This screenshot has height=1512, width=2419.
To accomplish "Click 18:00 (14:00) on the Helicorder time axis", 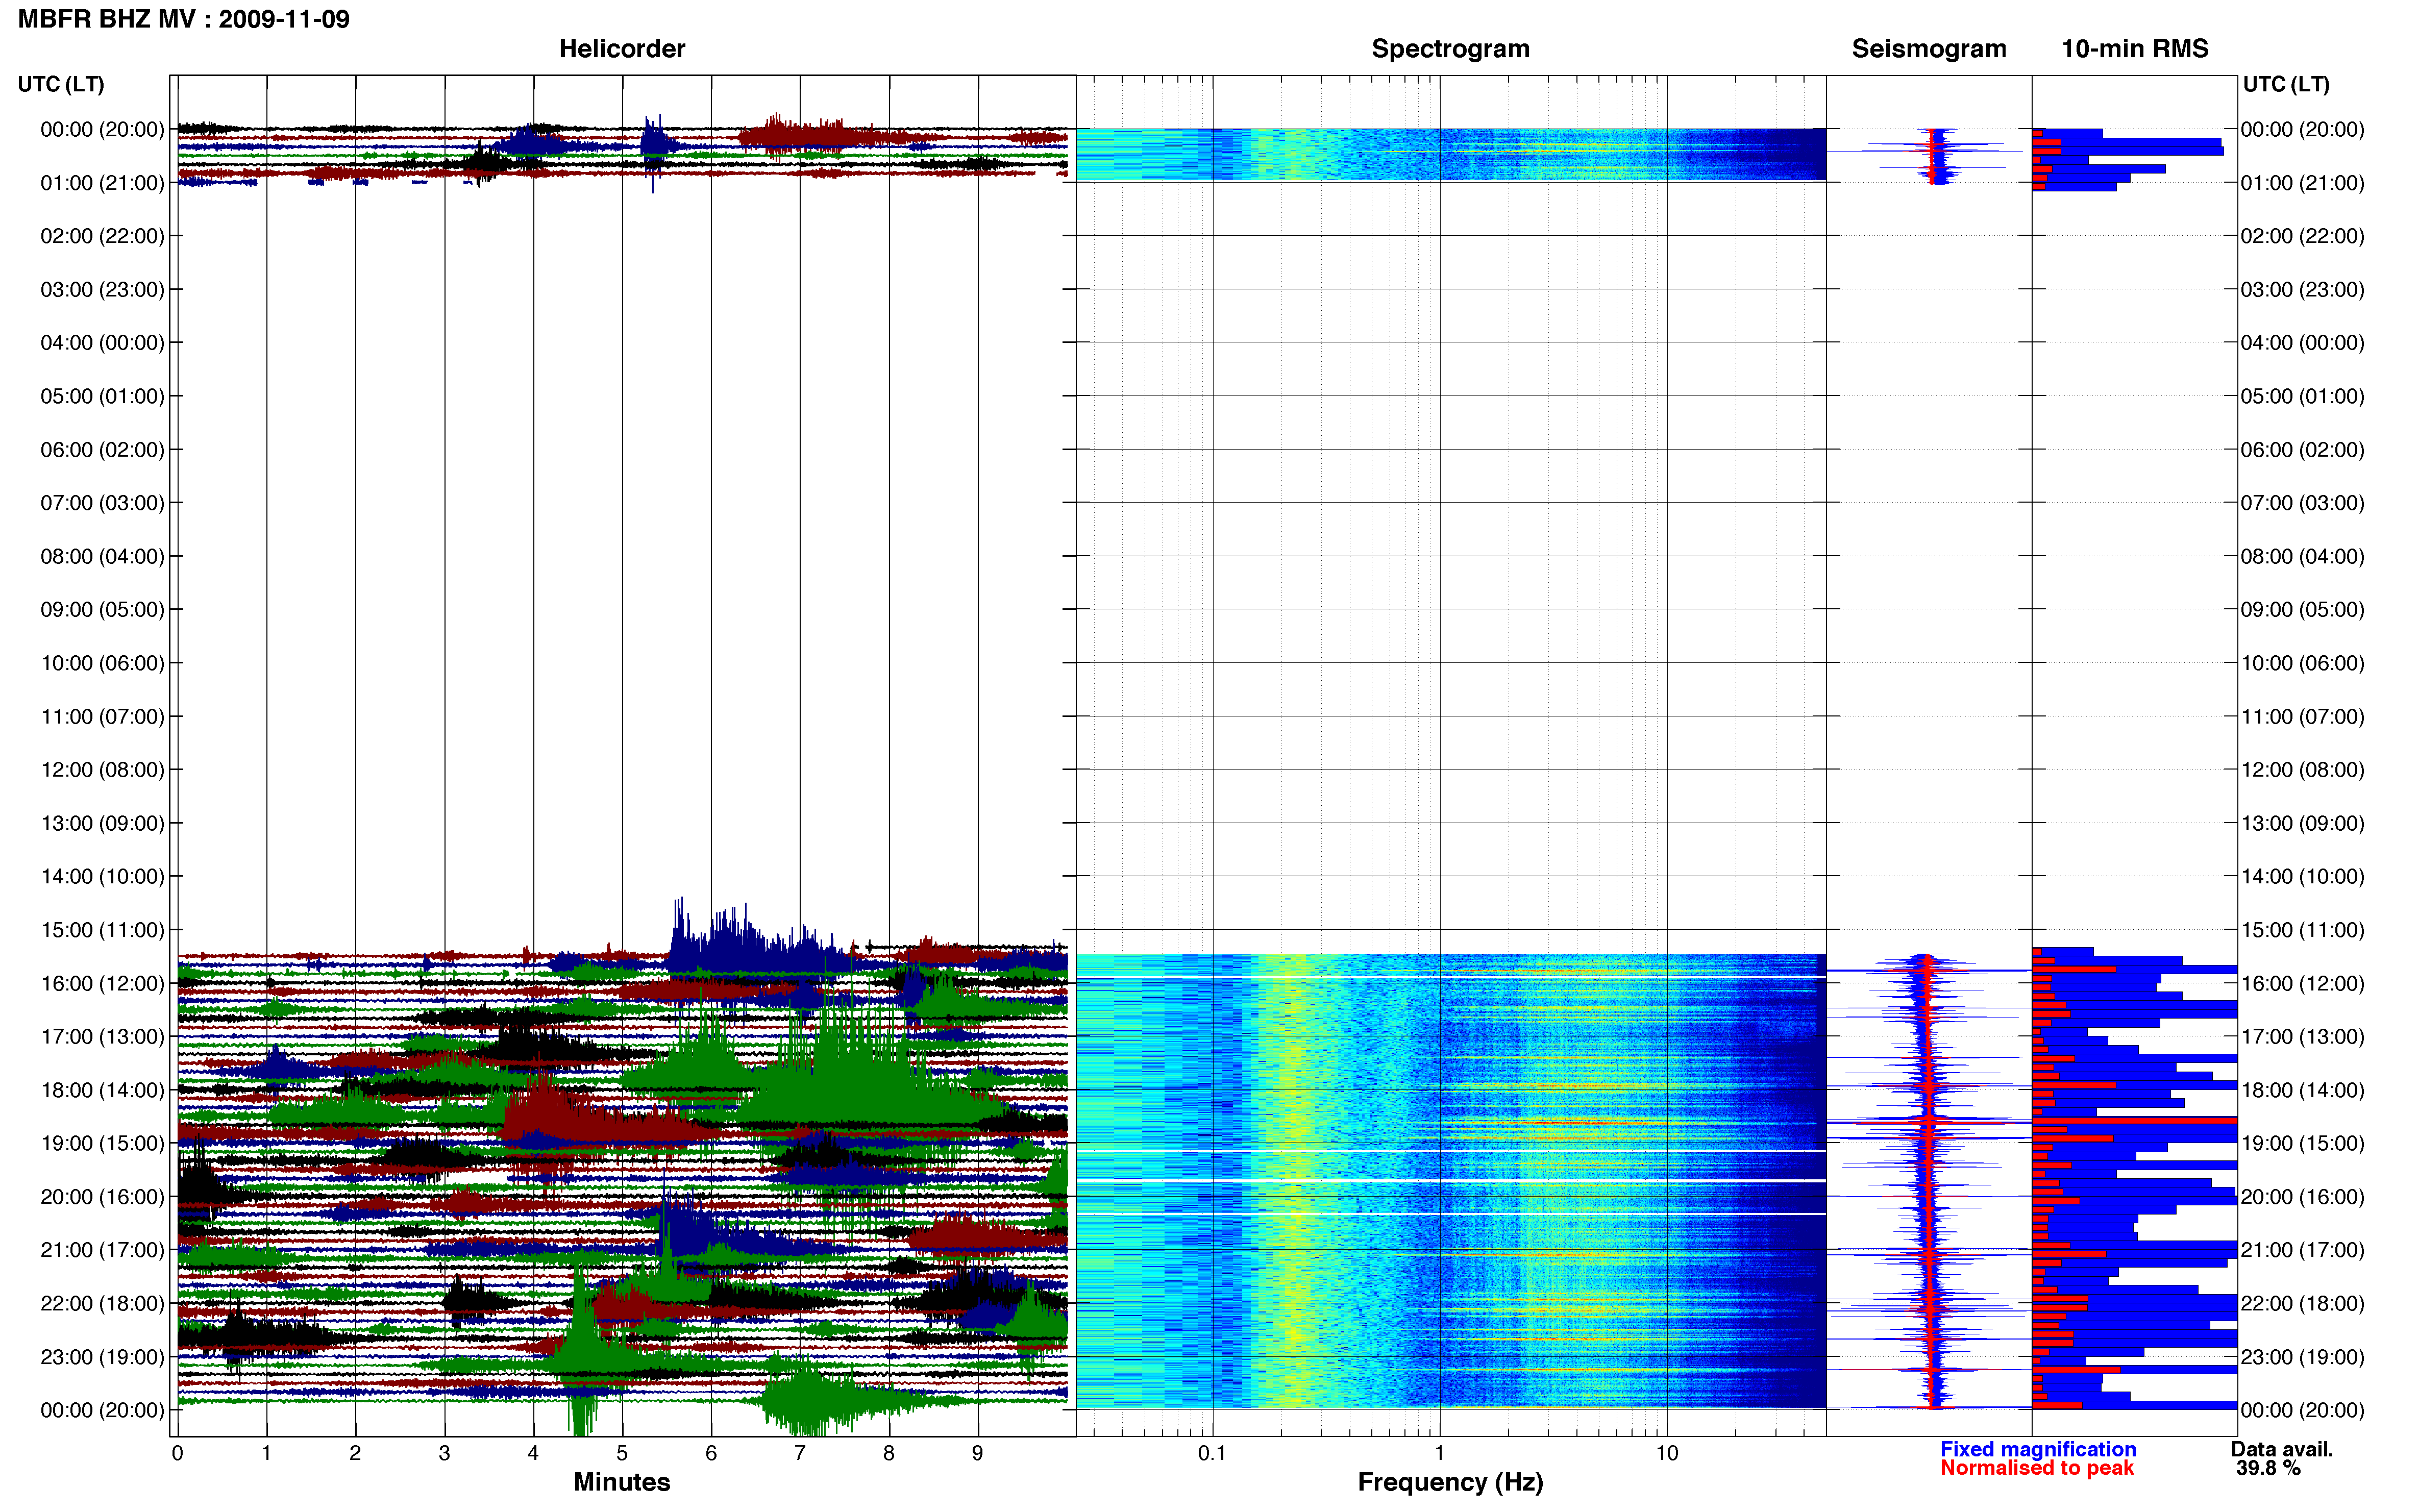I will coord(102,1090).
